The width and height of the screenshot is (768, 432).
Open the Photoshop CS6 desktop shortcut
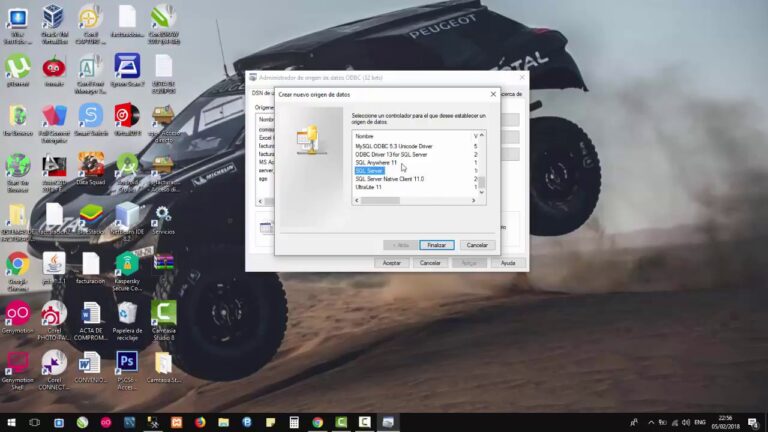[127, 362]
